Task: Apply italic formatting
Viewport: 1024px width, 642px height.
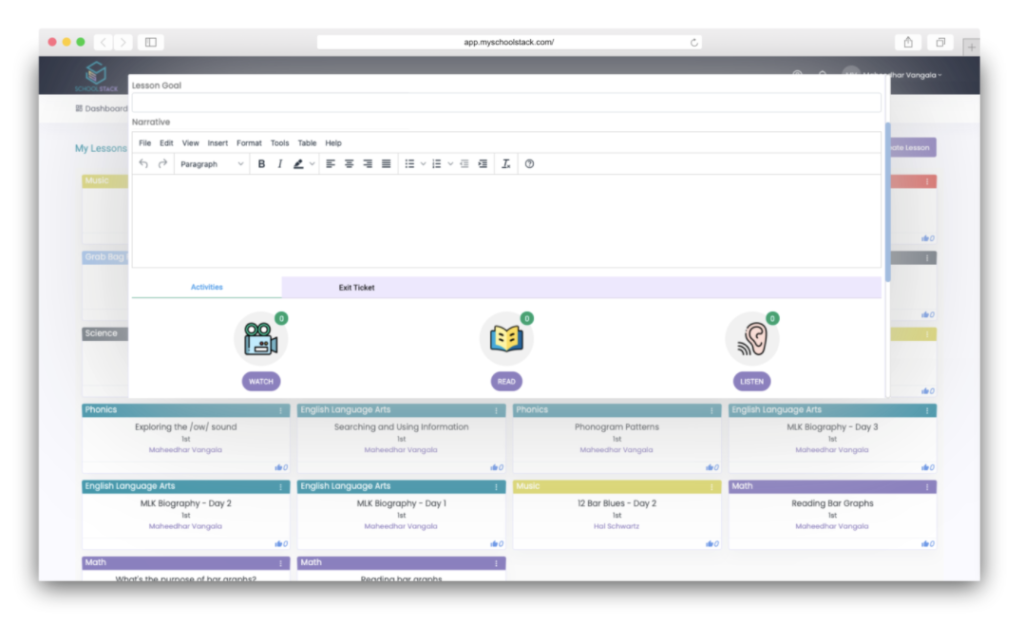Action: [279, 163]
